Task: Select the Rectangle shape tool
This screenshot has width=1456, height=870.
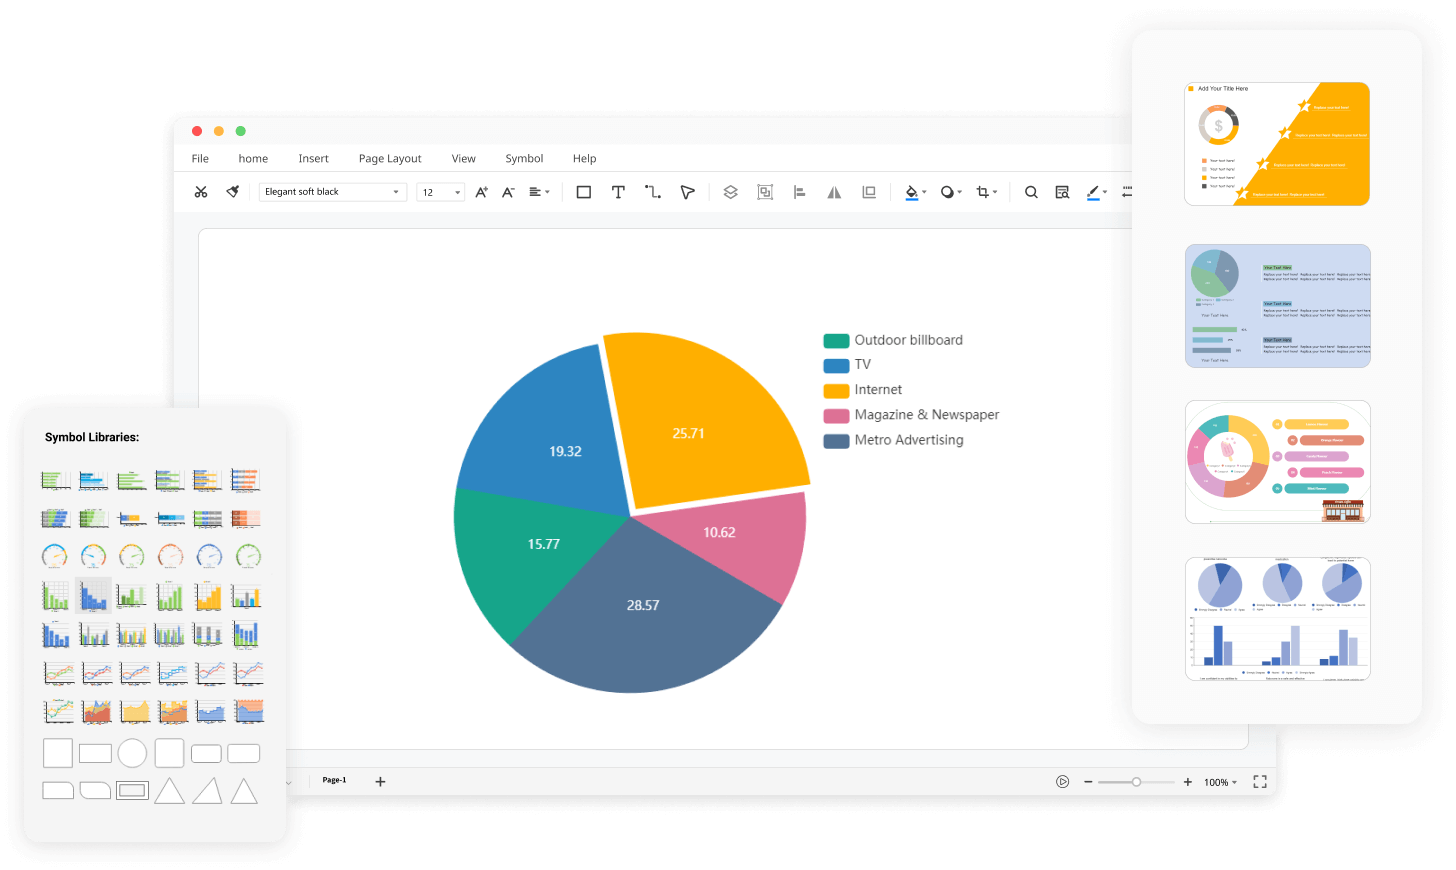Action: pyautogui.click(x=584, y=192)
